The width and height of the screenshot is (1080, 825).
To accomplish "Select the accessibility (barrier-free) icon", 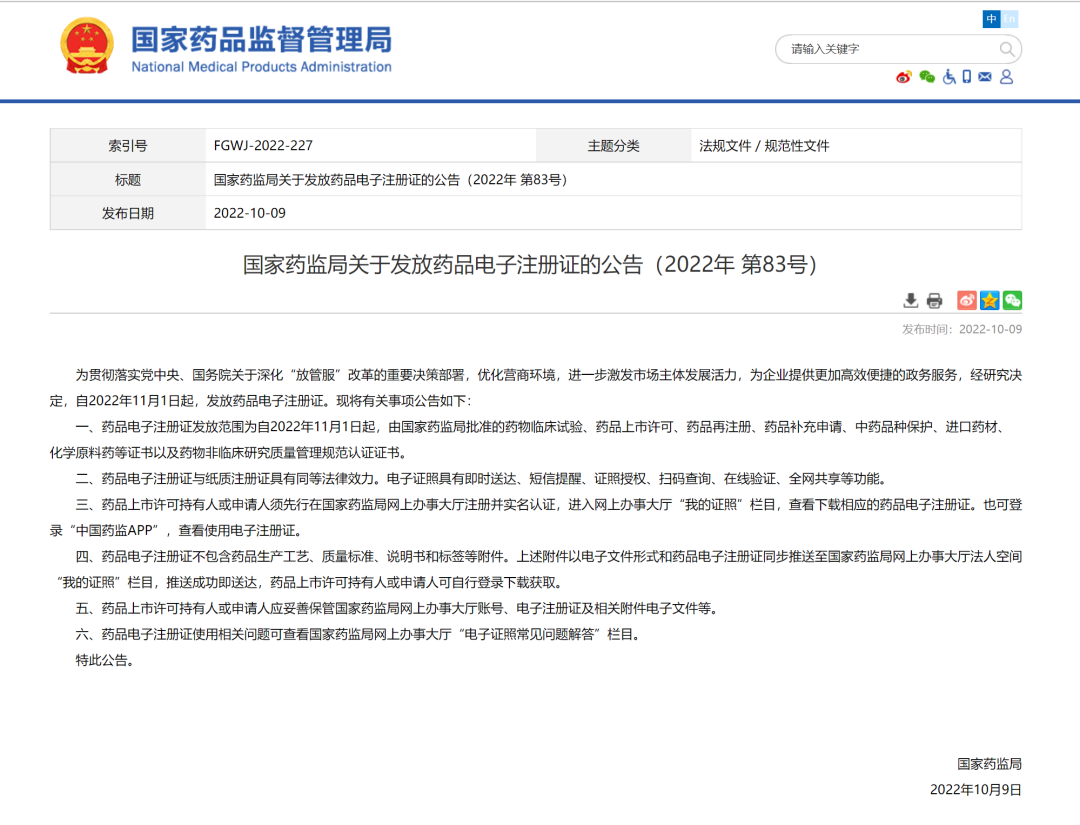I will [x=948, y=77].
